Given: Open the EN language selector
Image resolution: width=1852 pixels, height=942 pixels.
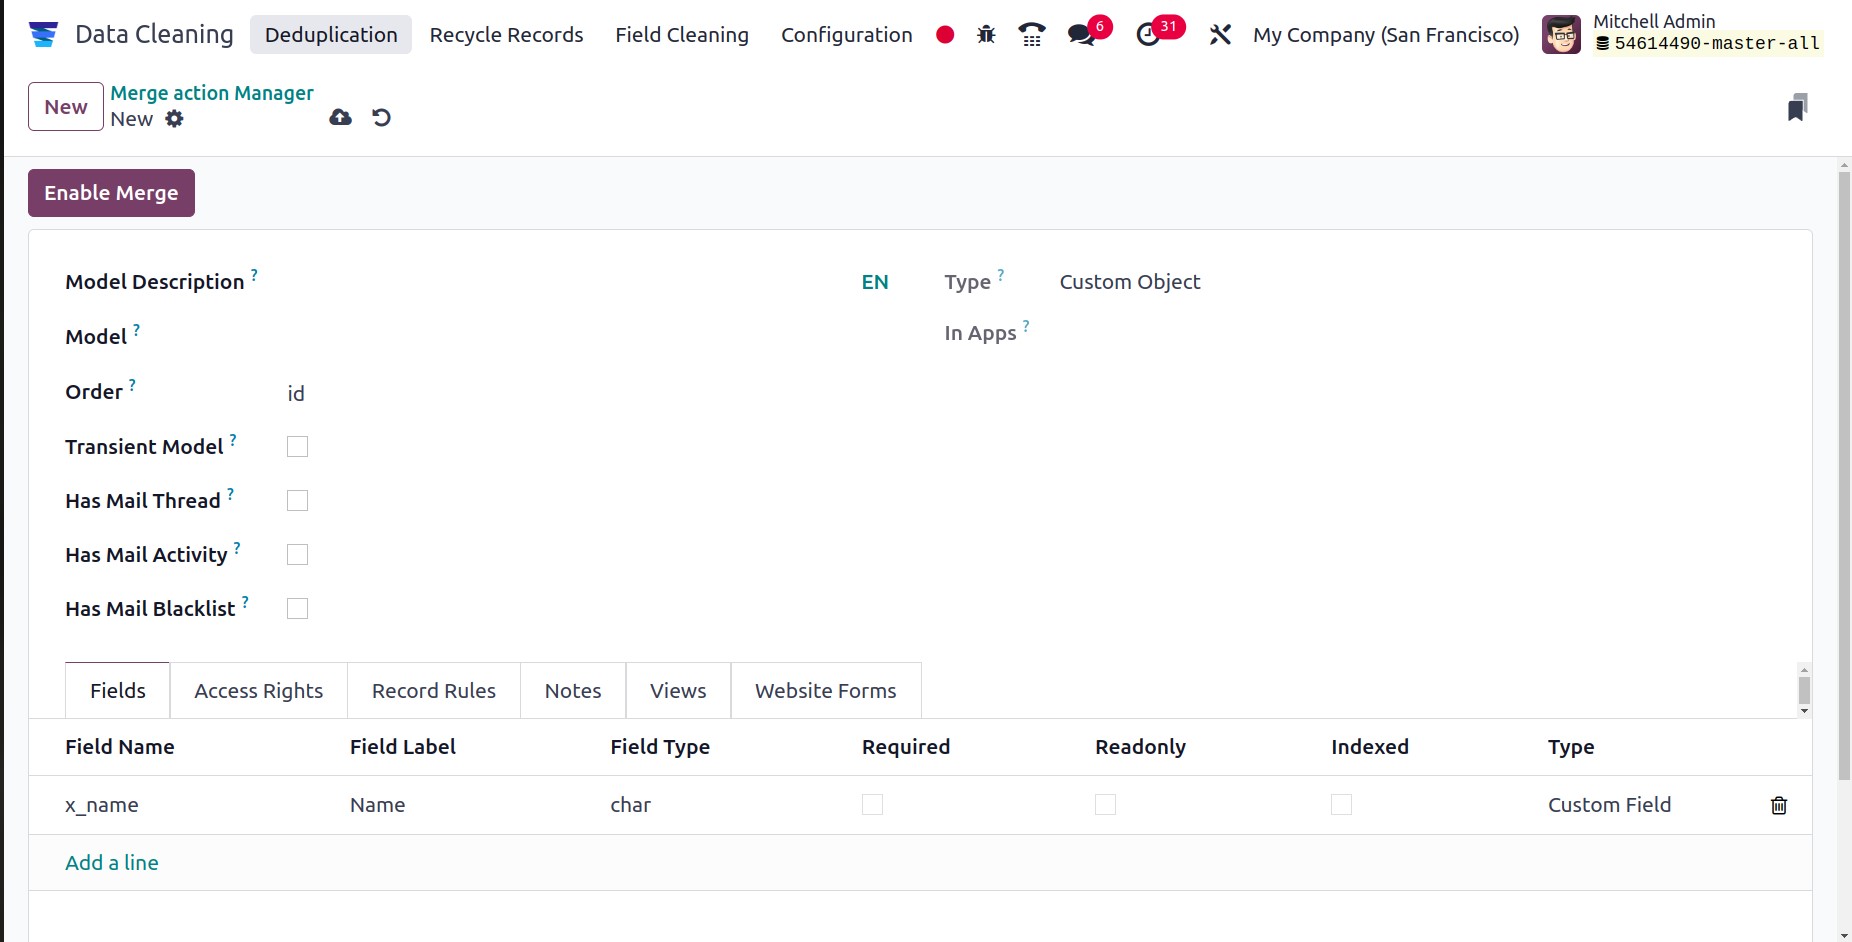Looking at the screenshot, I should click(x=875, y=281).
